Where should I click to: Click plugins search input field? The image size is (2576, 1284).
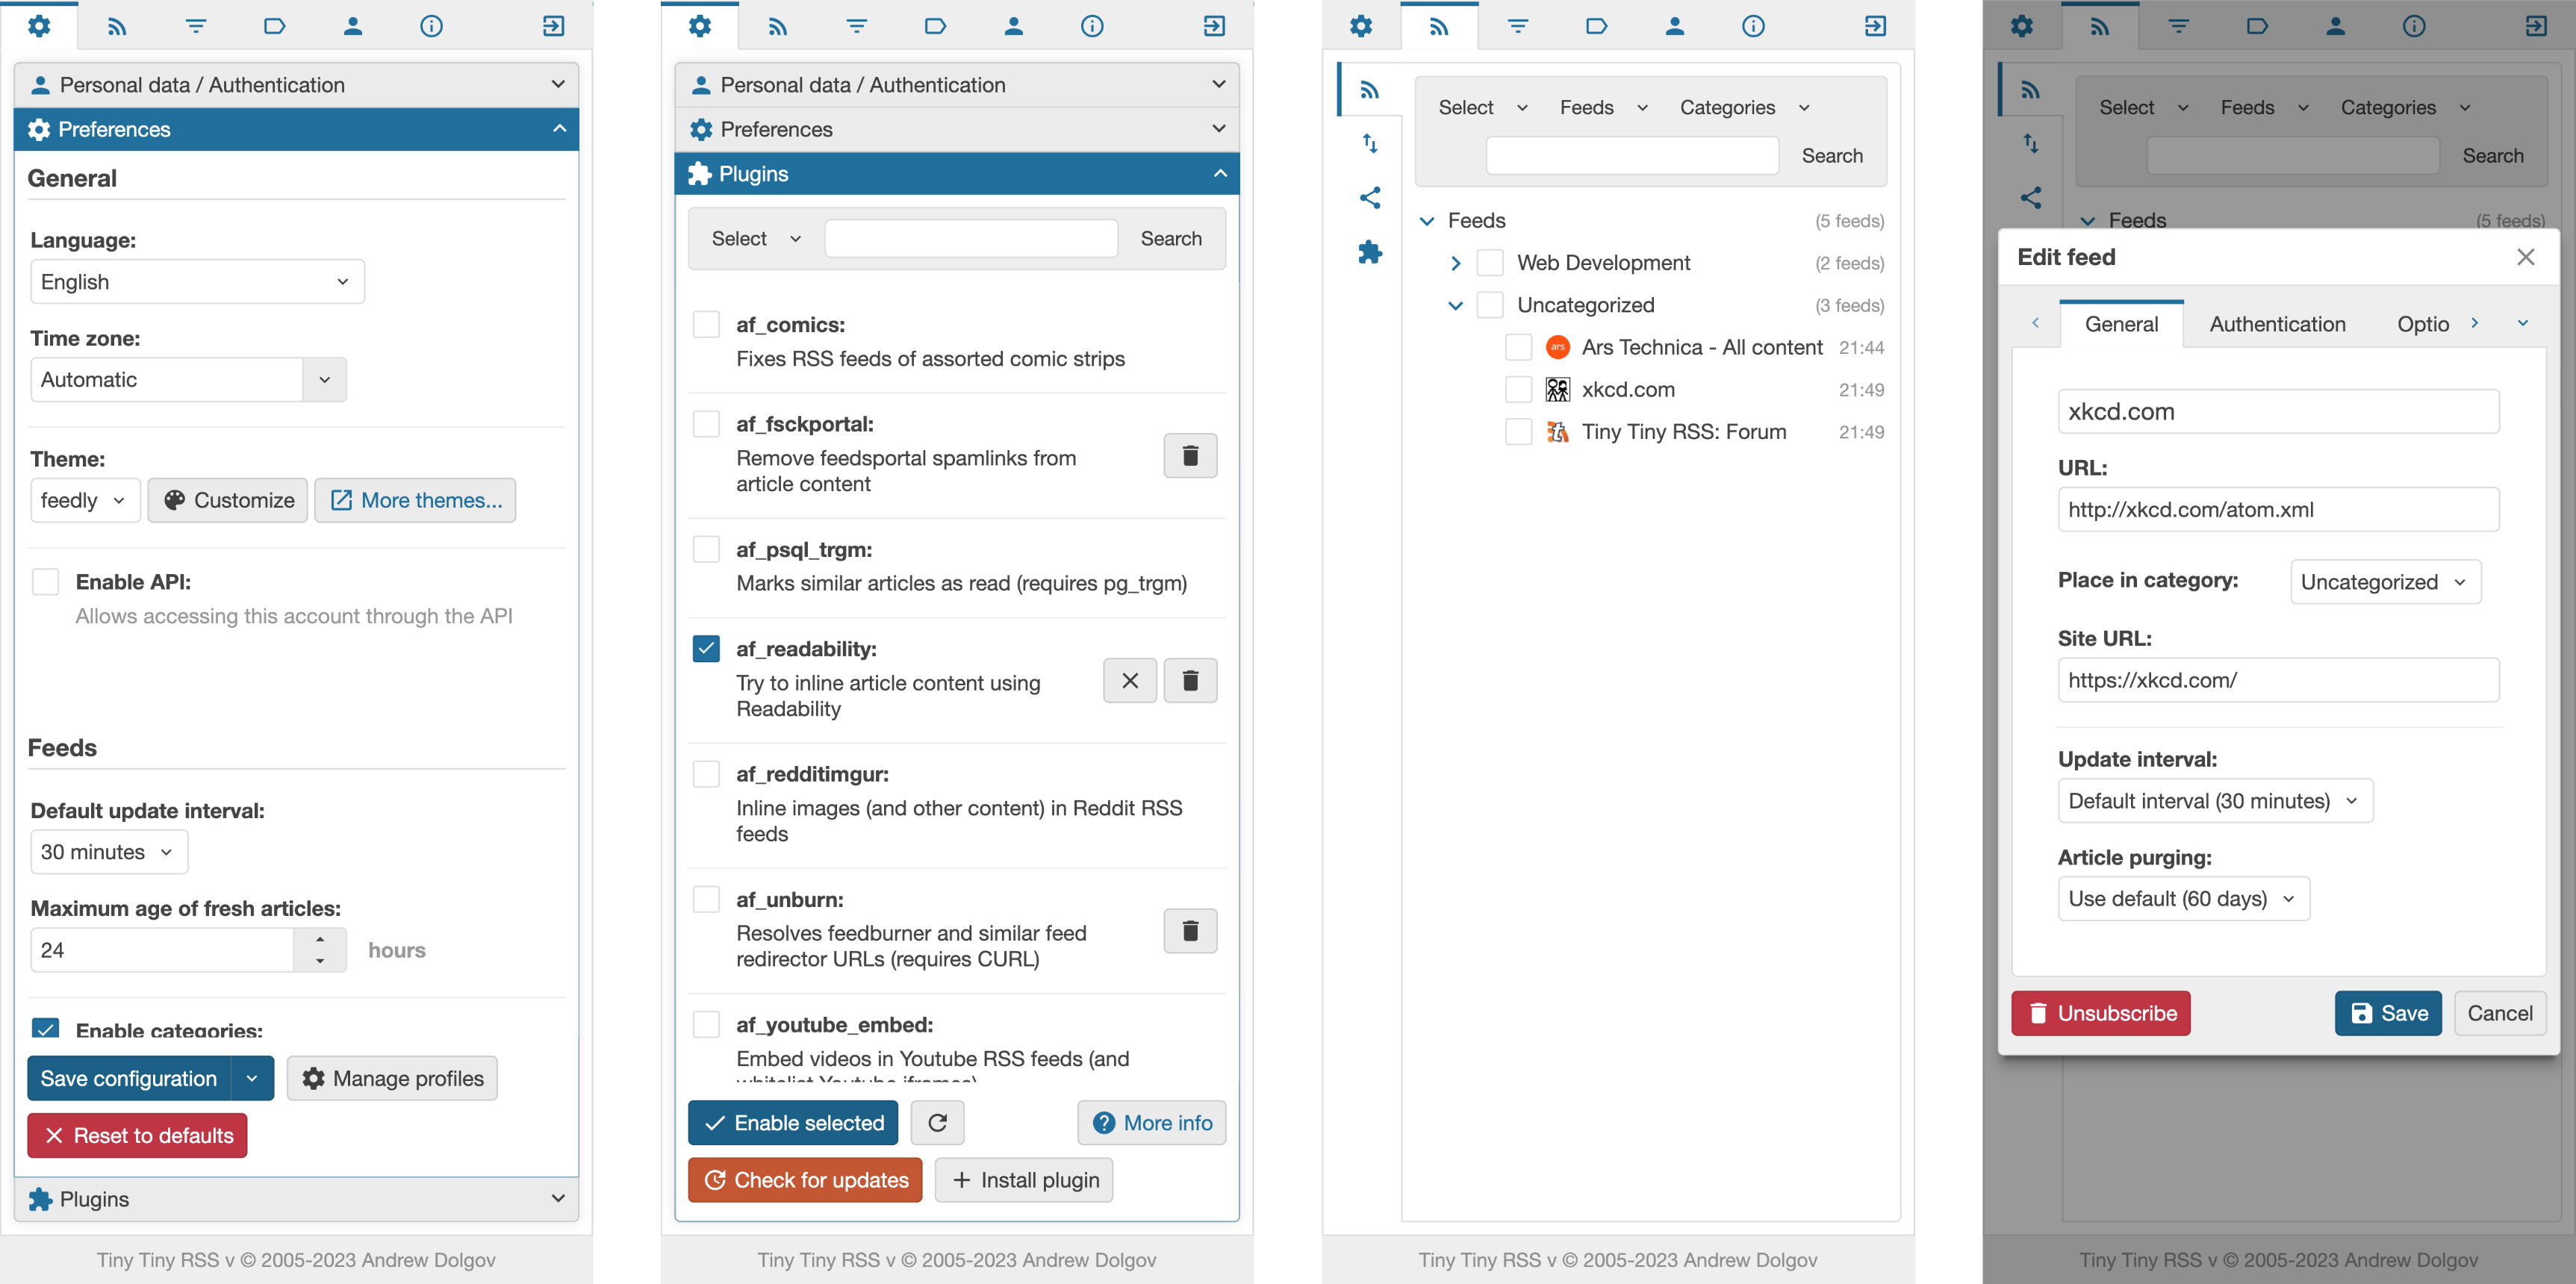click(970, 239)
